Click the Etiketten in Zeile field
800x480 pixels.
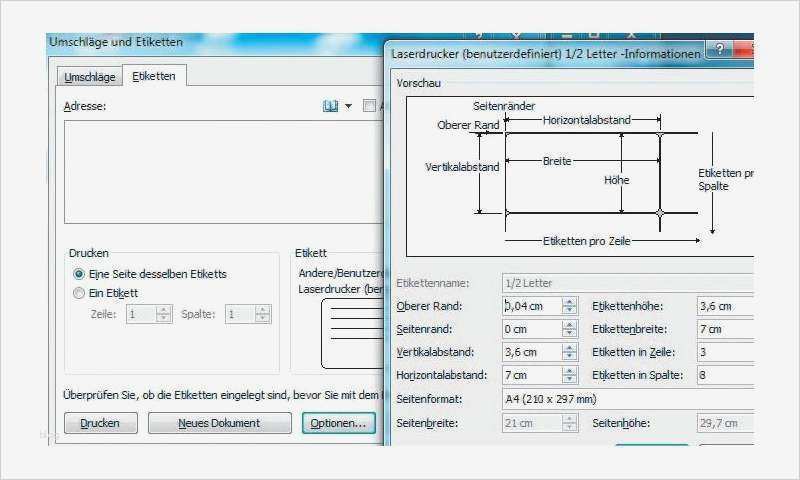726,352
